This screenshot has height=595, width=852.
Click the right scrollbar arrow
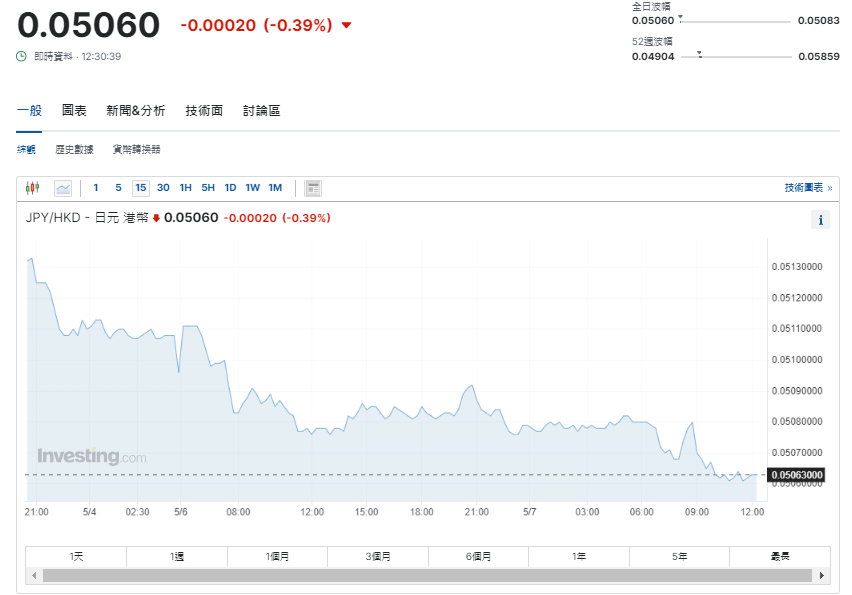coord(822,576)
